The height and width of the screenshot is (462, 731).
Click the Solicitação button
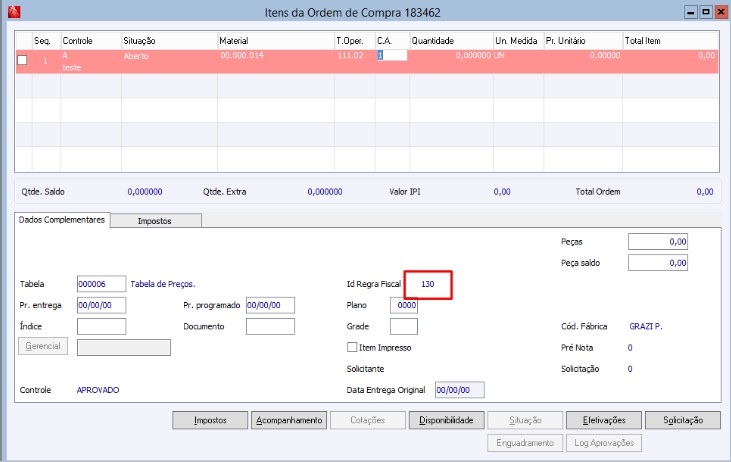click(683, 420)
